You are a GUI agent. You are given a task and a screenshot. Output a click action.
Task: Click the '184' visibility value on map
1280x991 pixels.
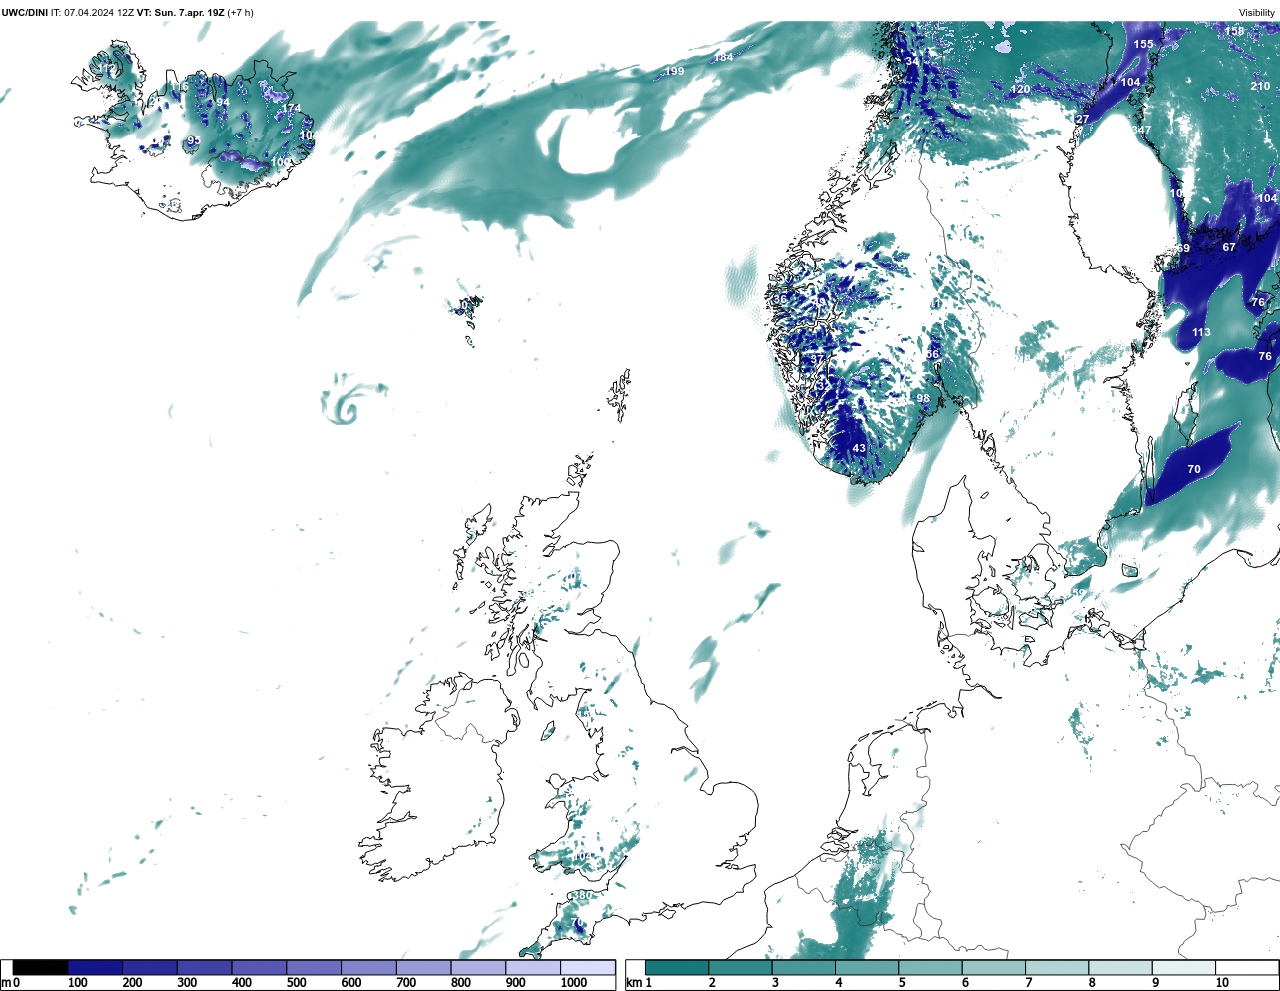tap(723, 57)
